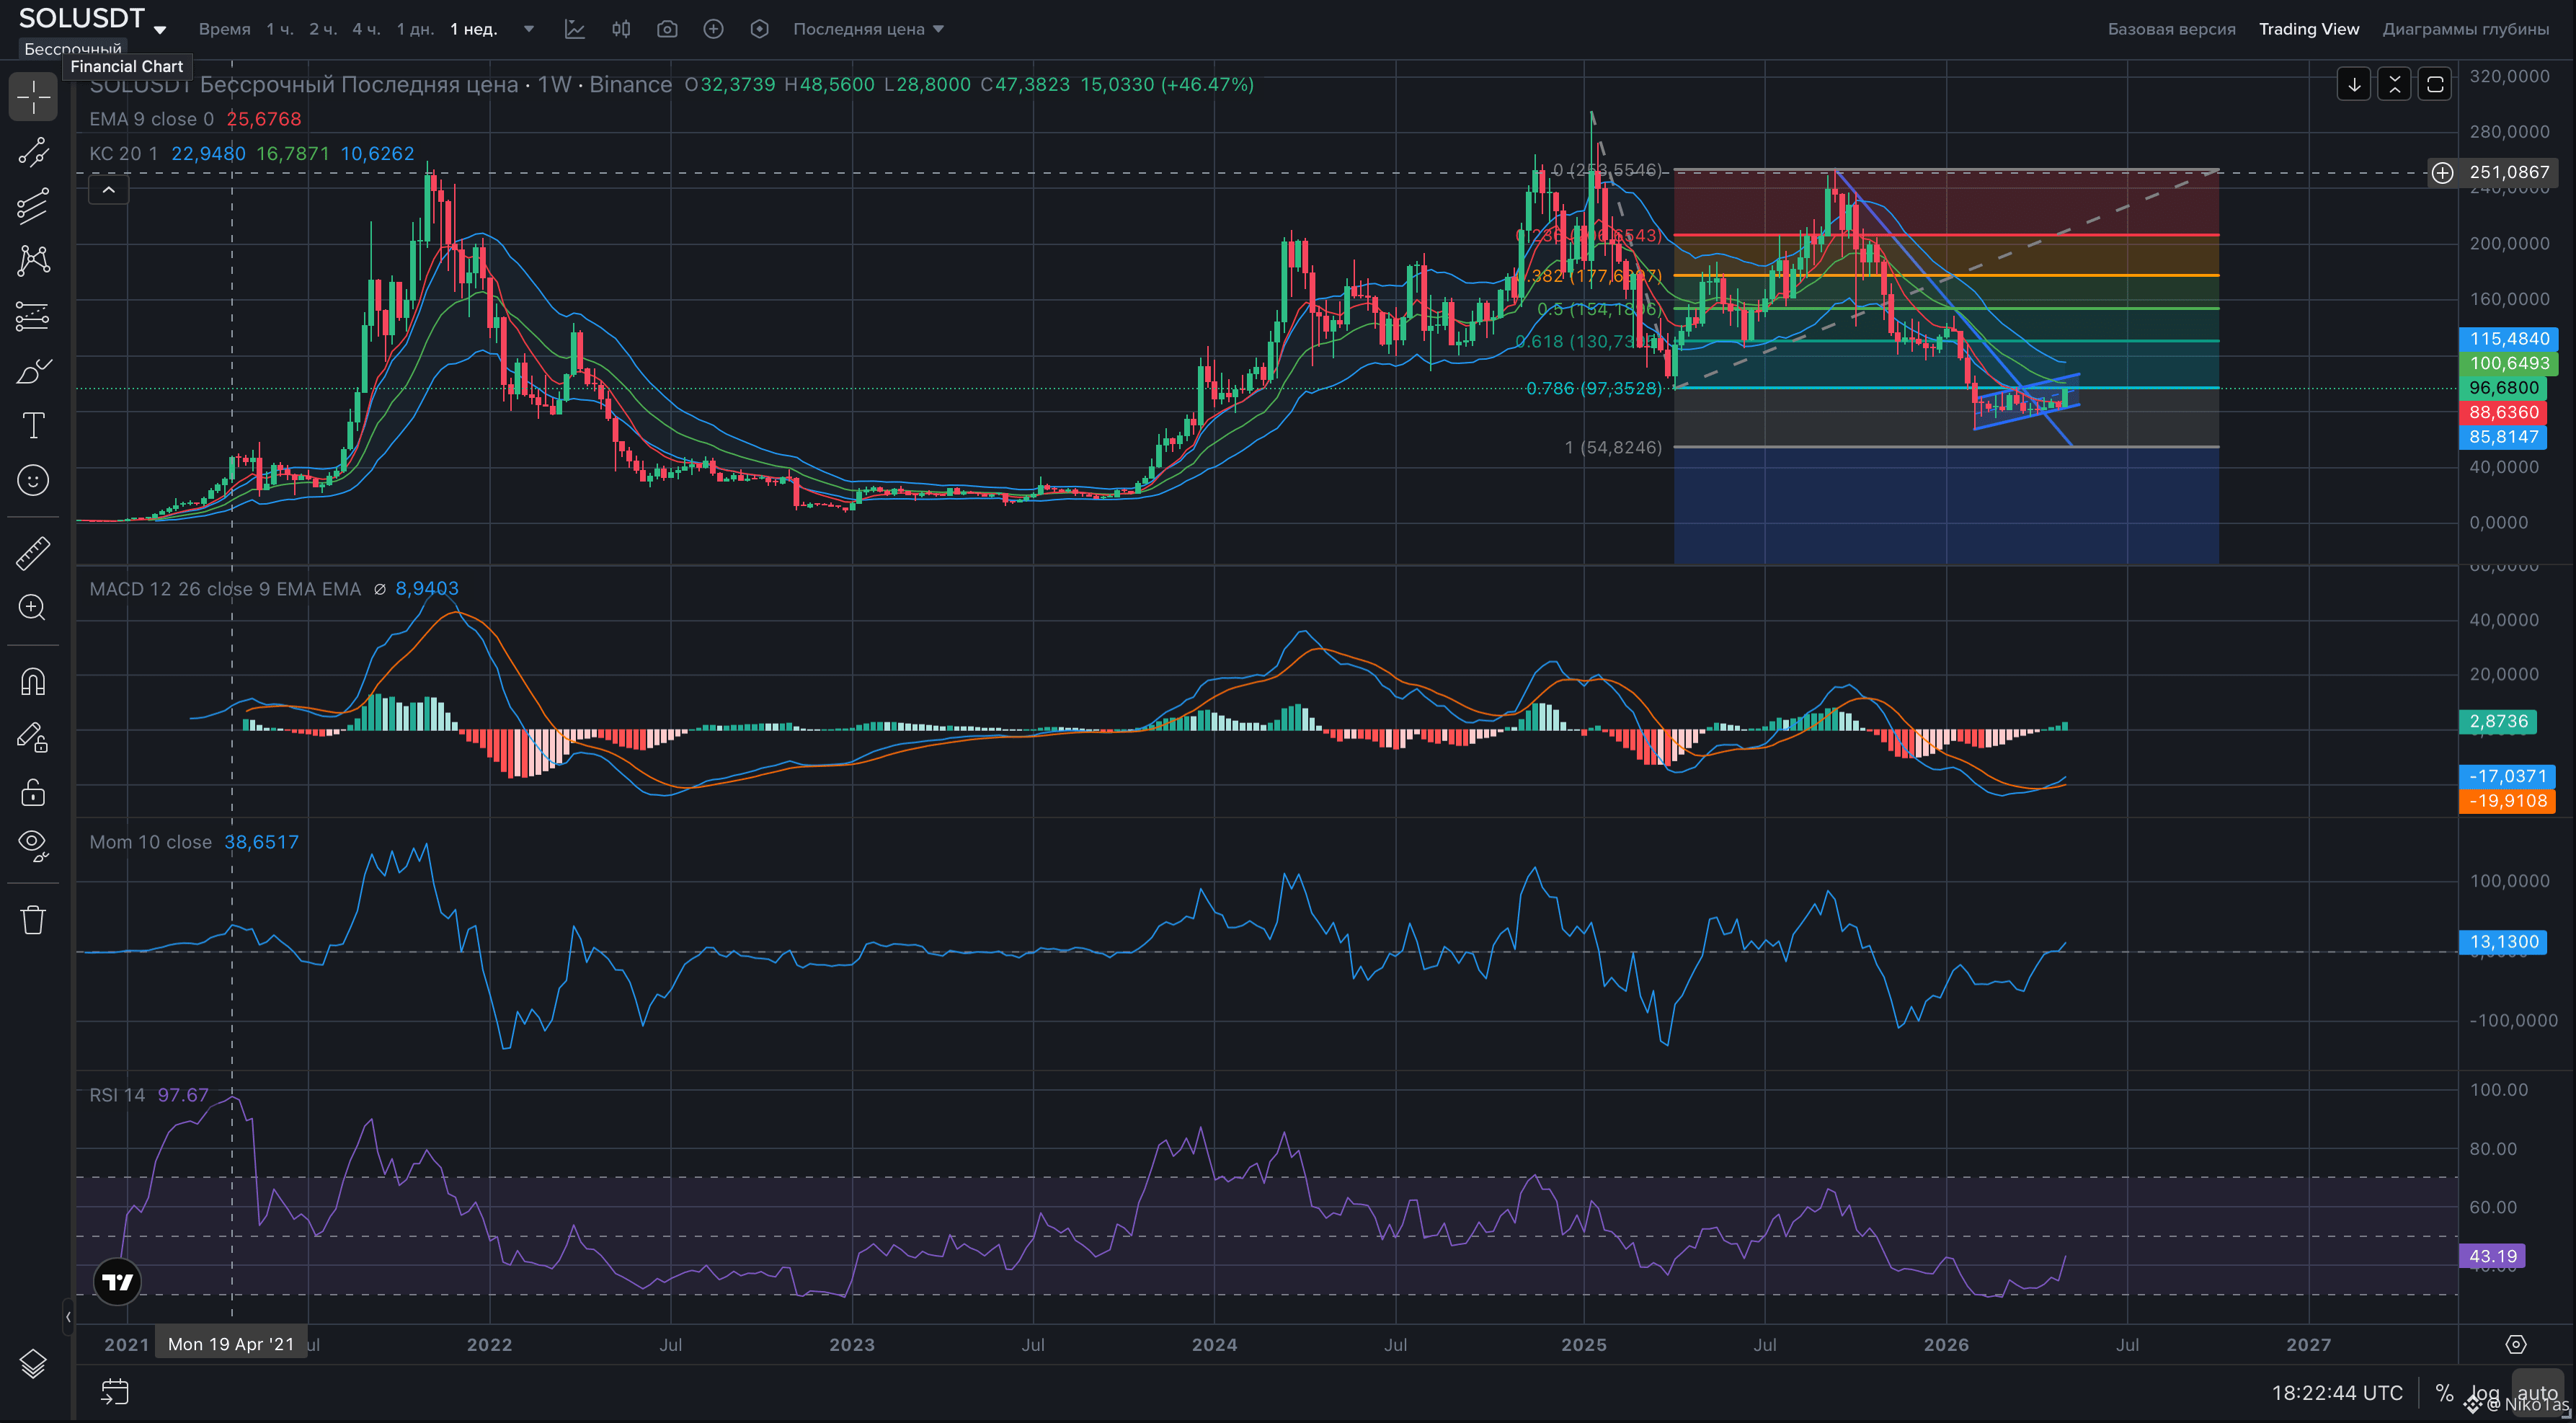Click the circled plus add icon

[x=713, y=29]
